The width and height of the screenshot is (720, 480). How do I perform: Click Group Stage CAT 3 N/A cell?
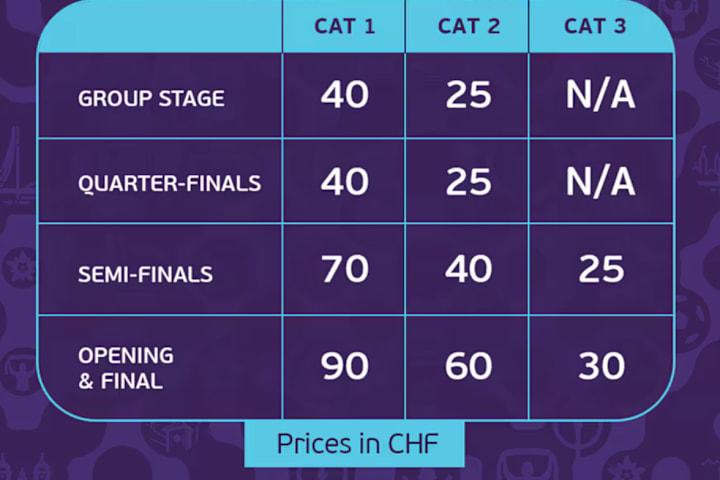click(601, 95)
